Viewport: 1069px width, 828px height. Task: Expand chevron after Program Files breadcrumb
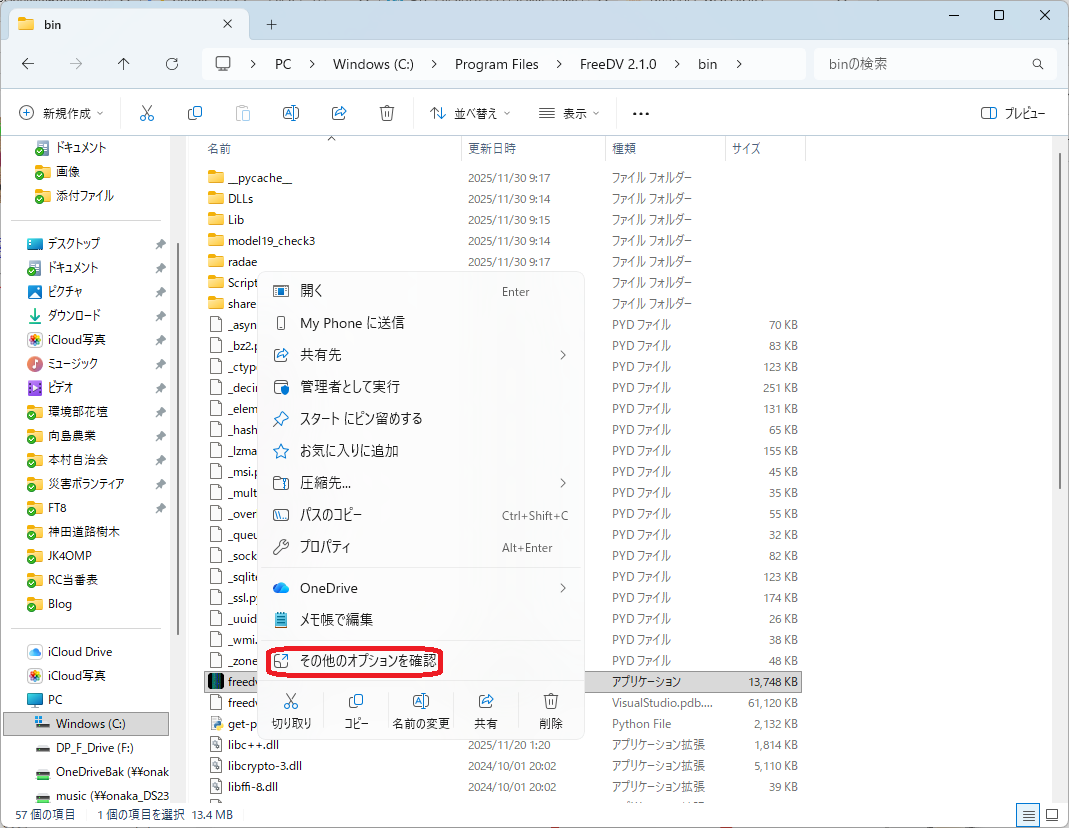(x=559, y=64)
